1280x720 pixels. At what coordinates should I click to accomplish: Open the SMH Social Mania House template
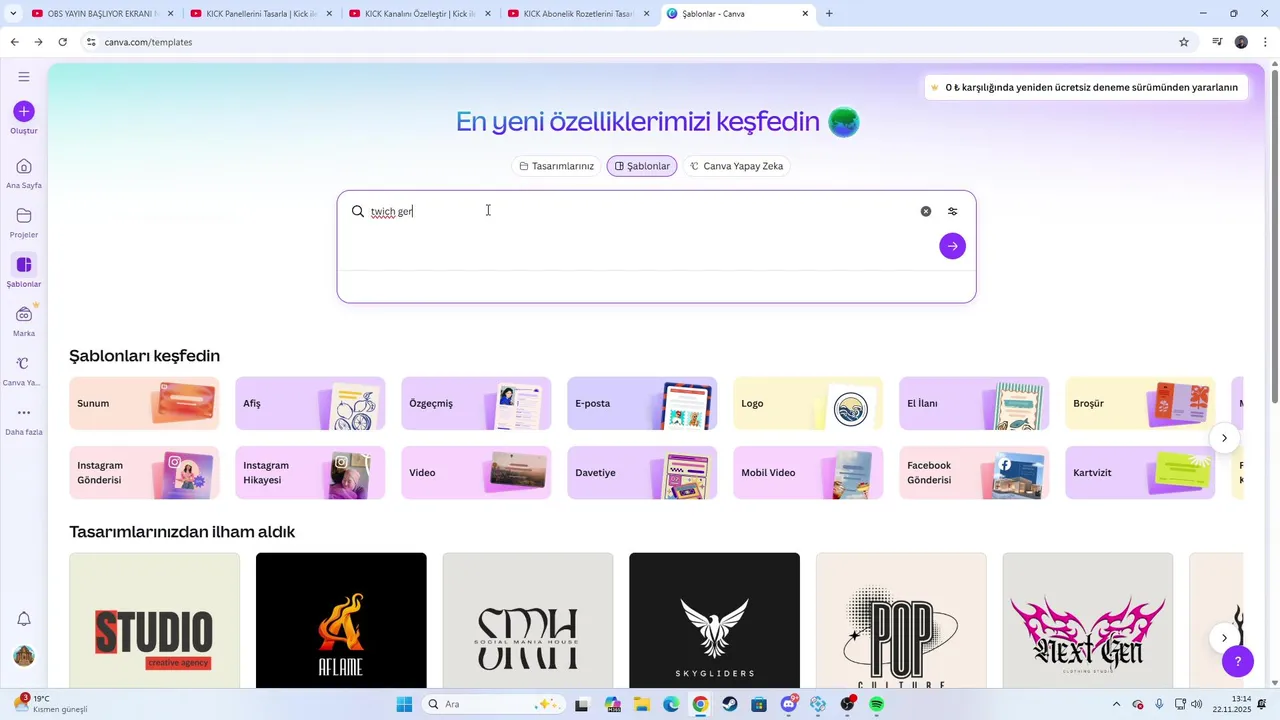(528, 620)
